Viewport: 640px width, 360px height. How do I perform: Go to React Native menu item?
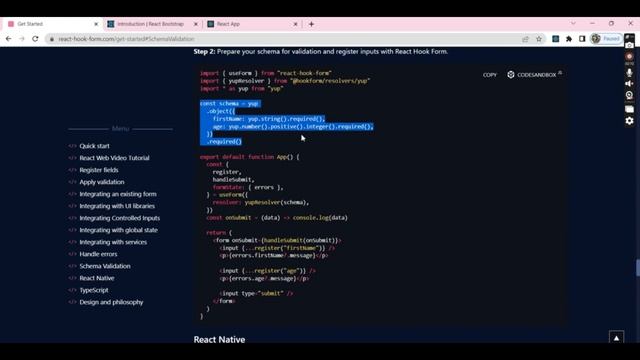(x=97, y=278)
